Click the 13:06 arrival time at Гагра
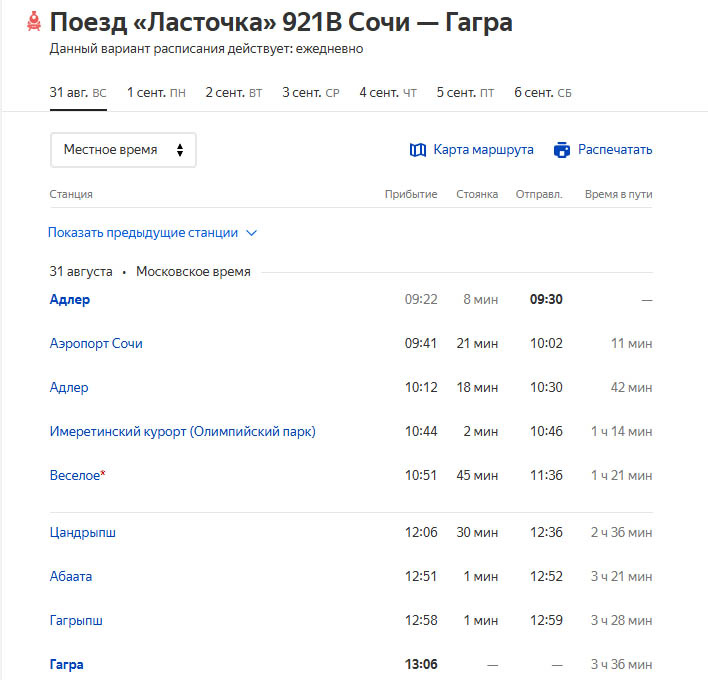Viewport: 708px width, 680px height. pos(421,664)
